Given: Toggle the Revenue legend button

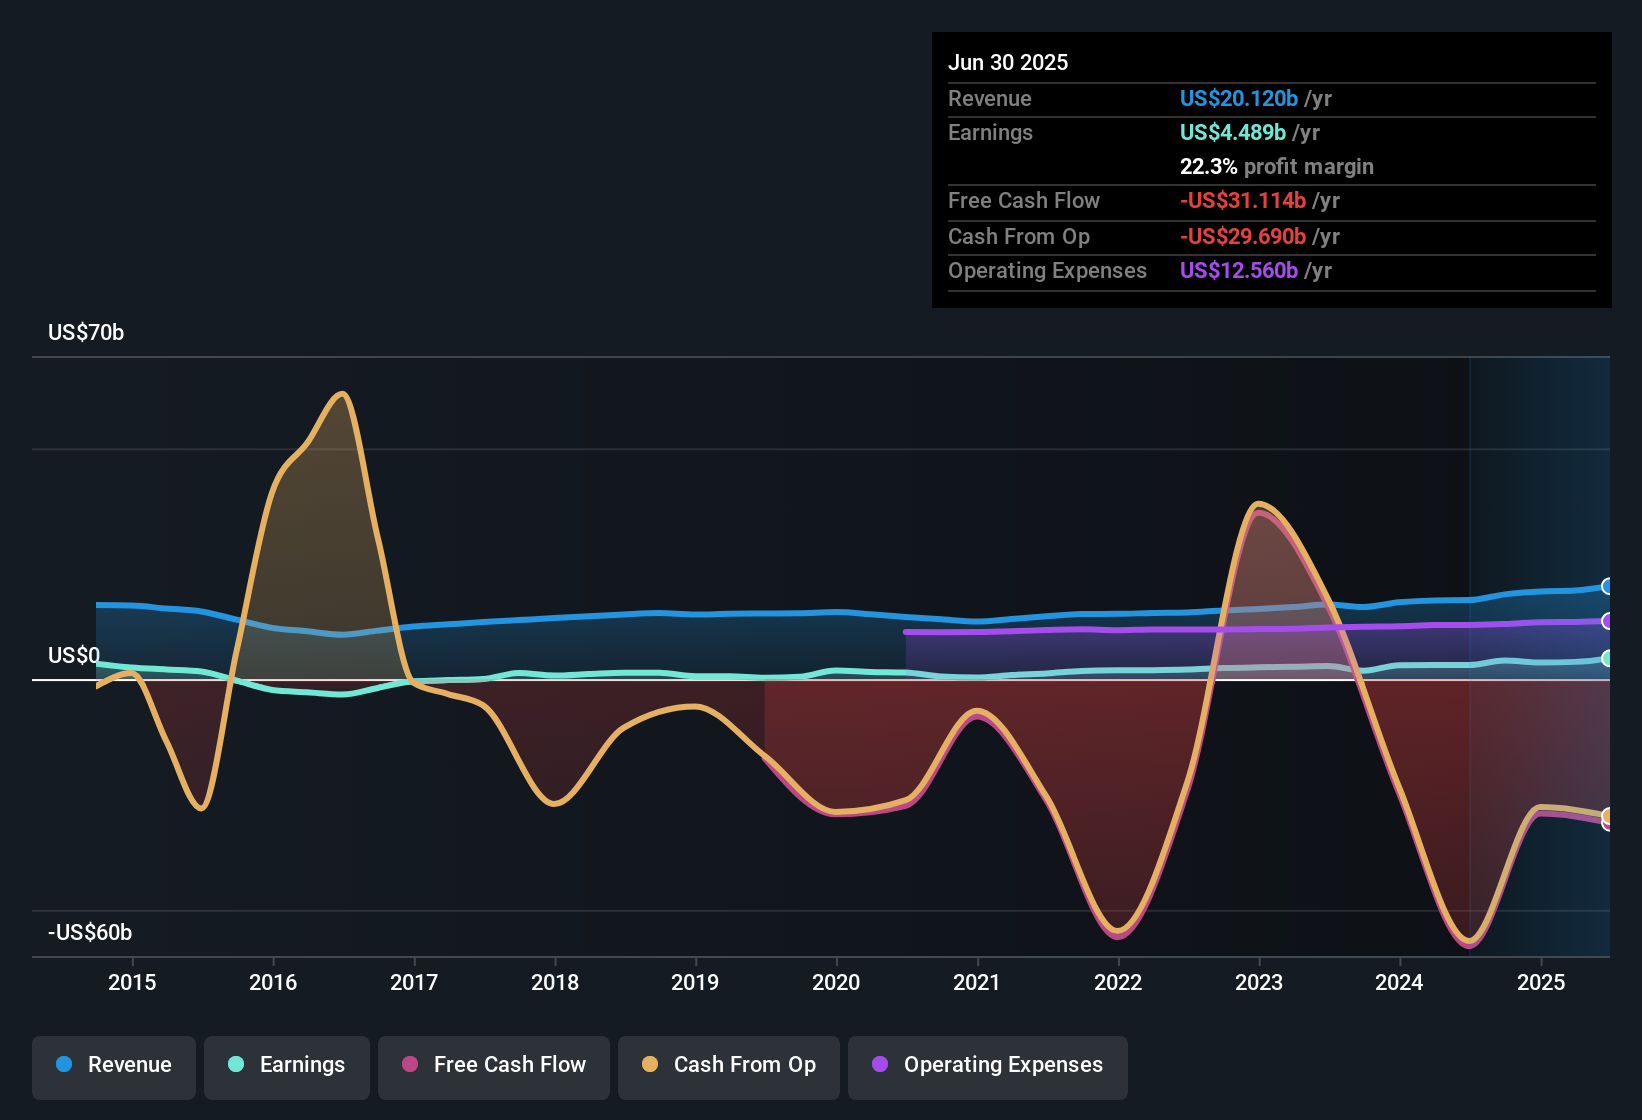Looking at the screenshot, I should (x=114, y=1065).
